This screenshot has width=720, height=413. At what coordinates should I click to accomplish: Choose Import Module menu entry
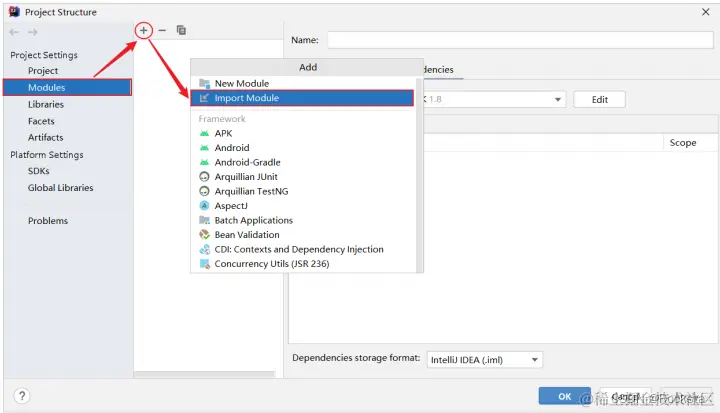(302, 98)
